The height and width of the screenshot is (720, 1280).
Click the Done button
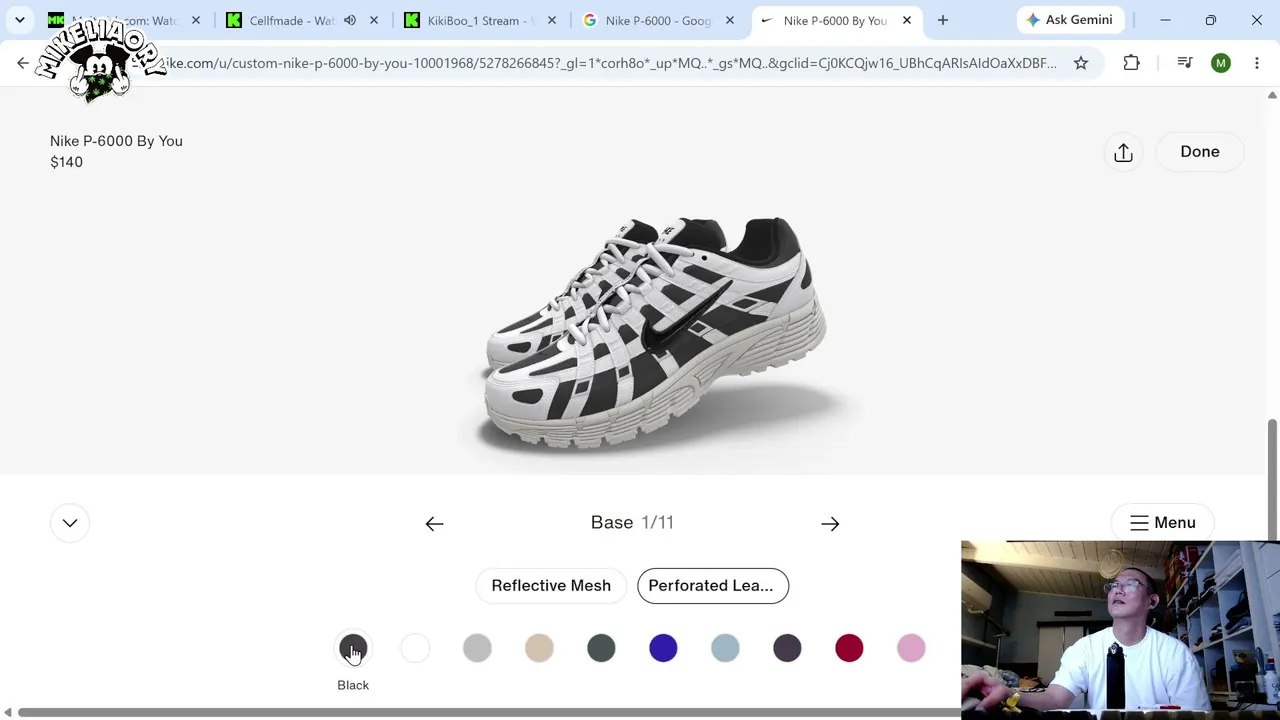click(1200, 152)
